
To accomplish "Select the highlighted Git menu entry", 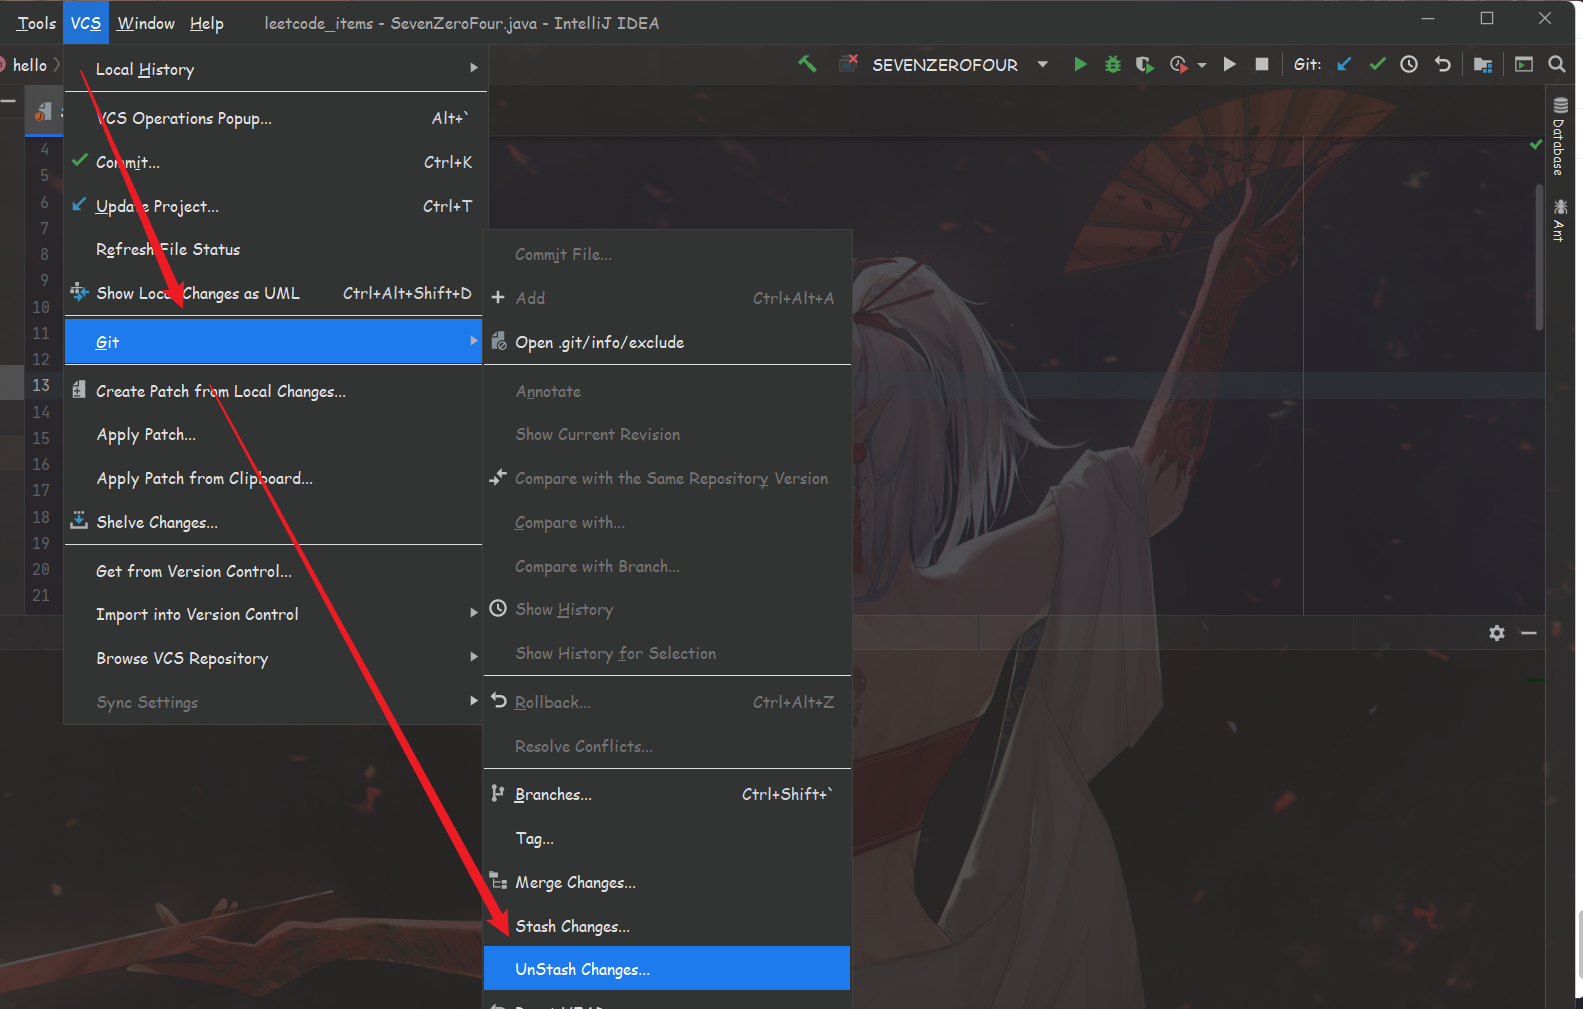I will click(x=273, y=342).
